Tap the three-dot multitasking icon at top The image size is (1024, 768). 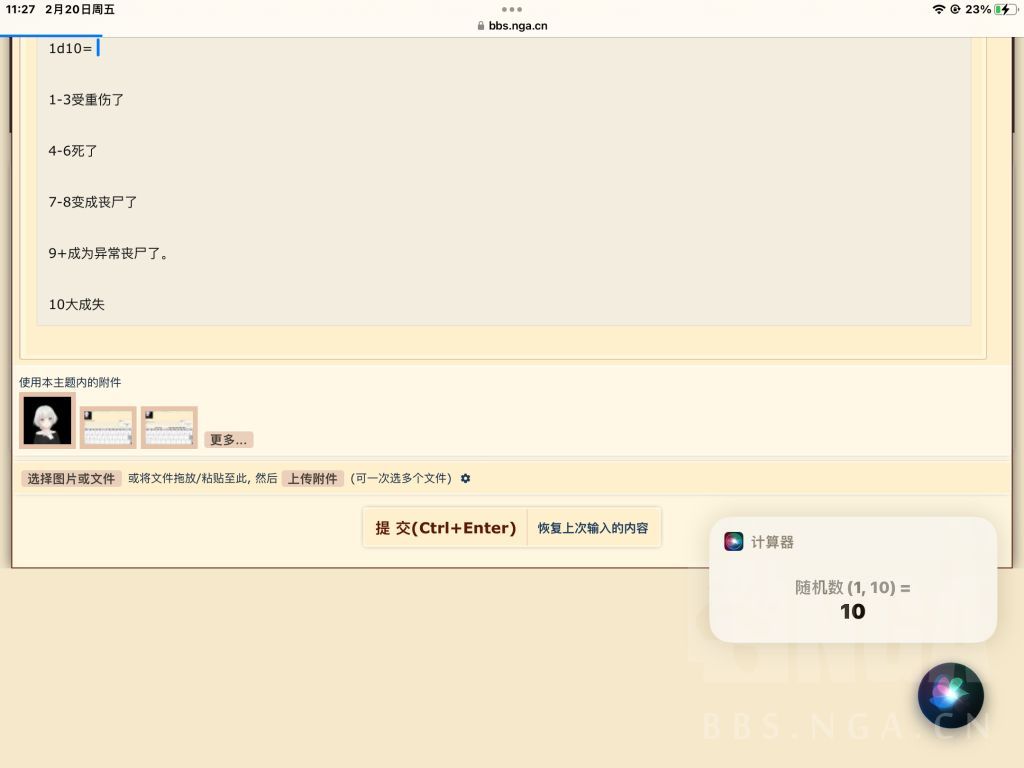pyautogui.click(x=511, y=9)
